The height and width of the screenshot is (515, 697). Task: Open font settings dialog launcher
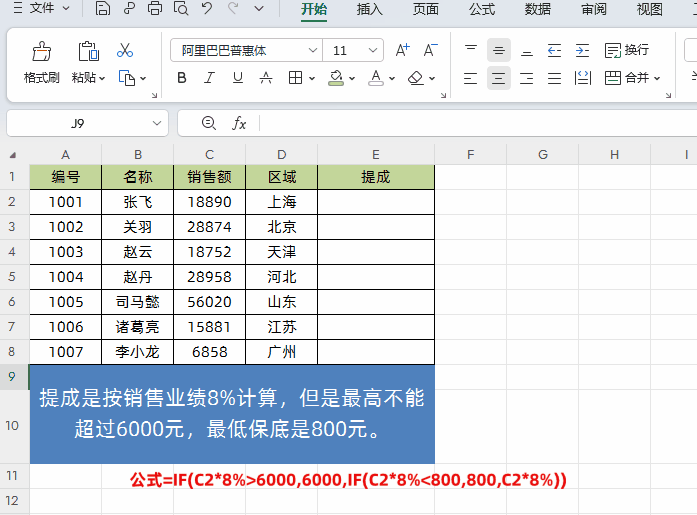443,95
